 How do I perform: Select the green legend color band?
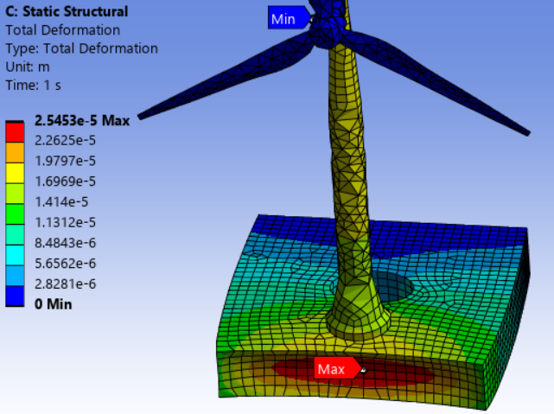coord(15,214)
